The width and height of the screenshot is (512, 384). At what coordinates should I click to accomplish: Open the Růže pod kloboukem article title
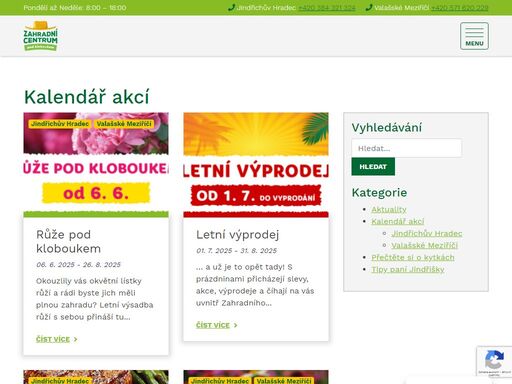pos(68,241)
